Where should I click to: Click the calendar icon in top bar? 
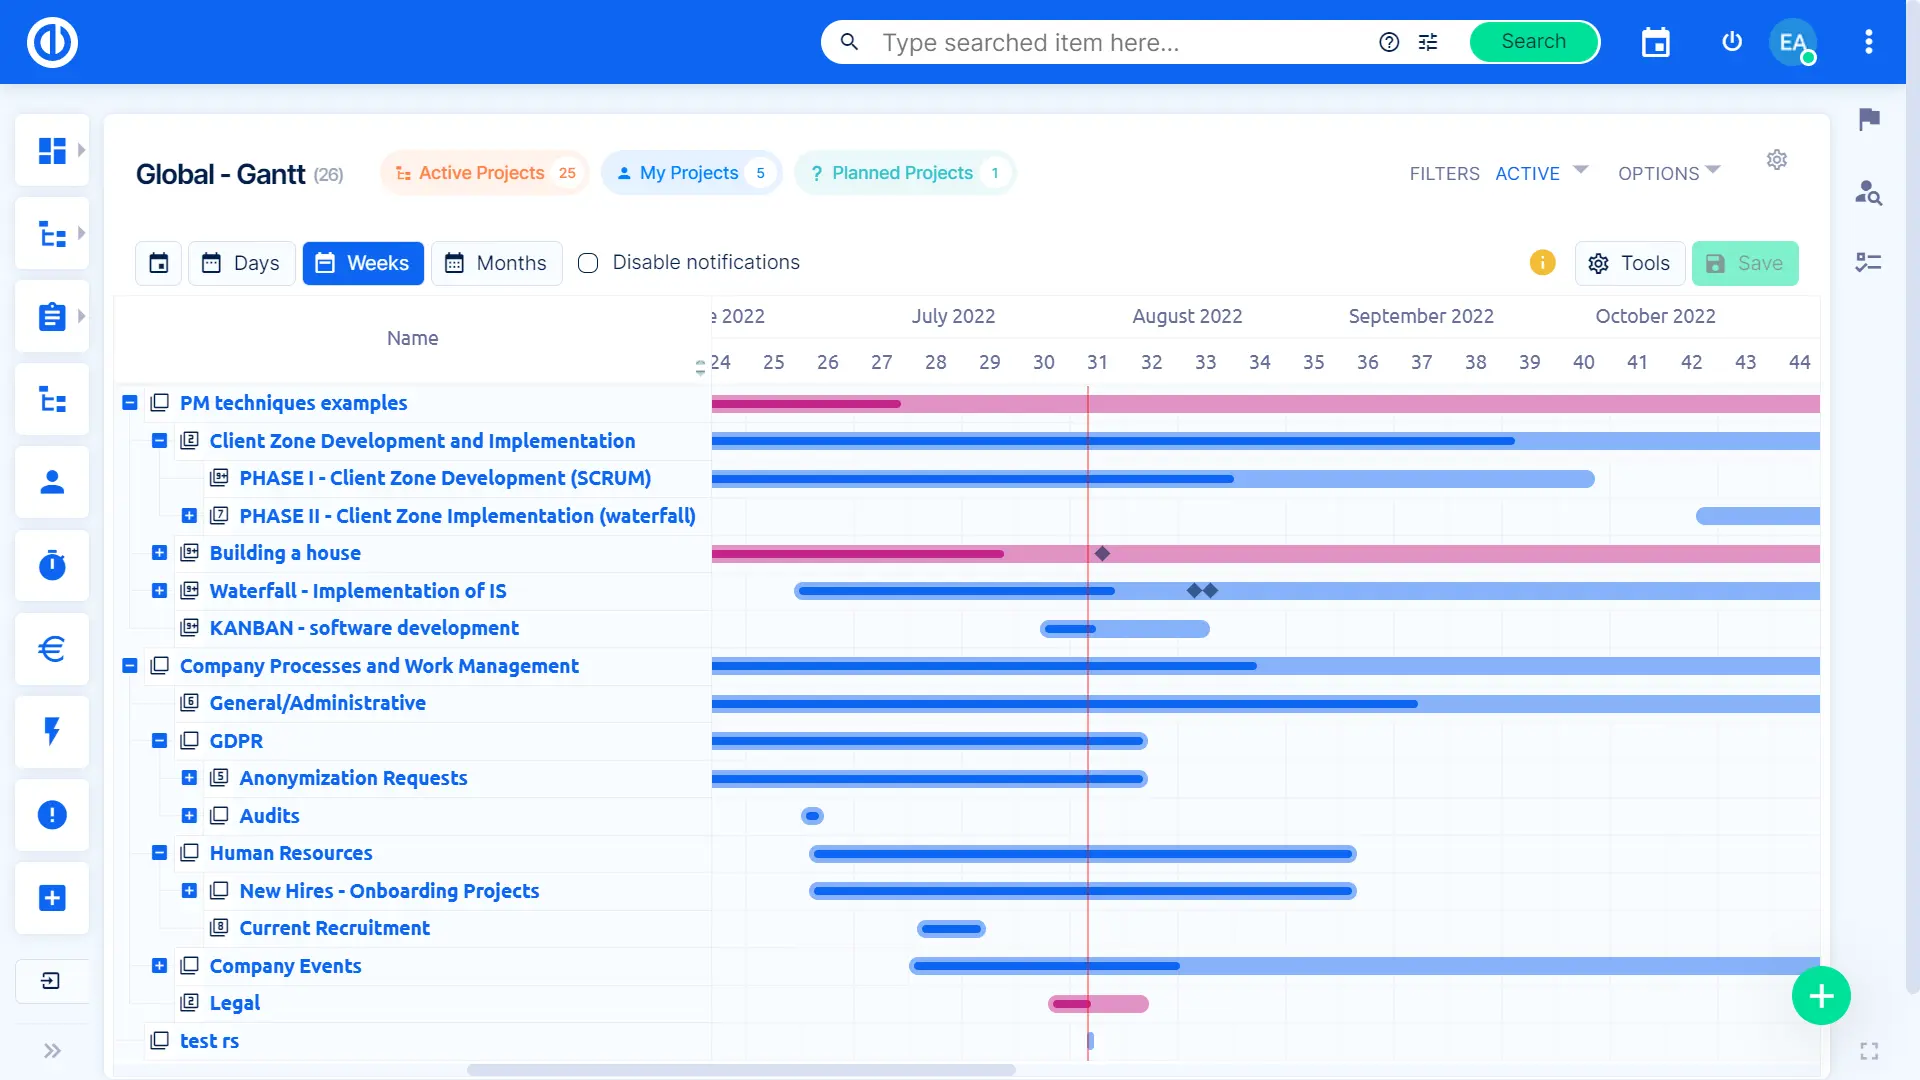1655,42
